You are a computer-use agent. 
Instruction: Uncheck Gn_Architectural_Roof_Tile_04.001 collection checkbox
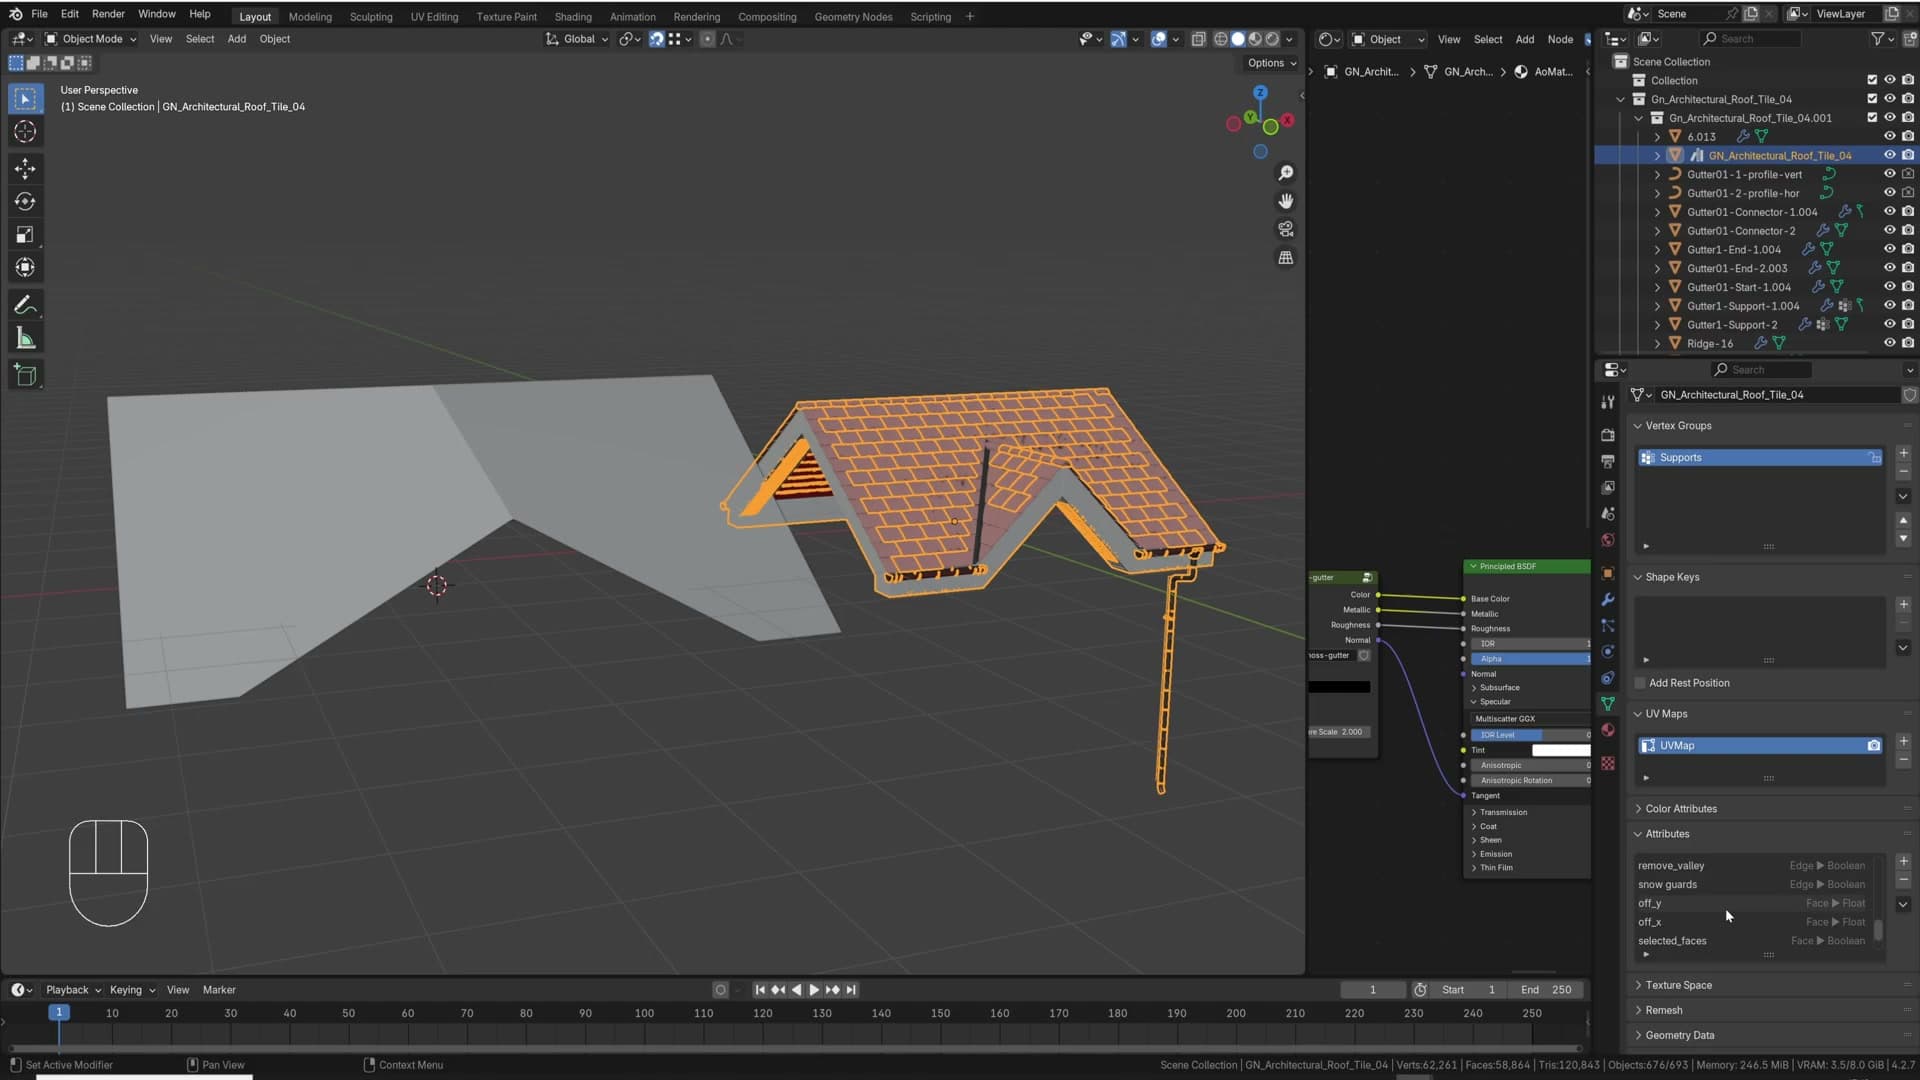coord(1872,117)
